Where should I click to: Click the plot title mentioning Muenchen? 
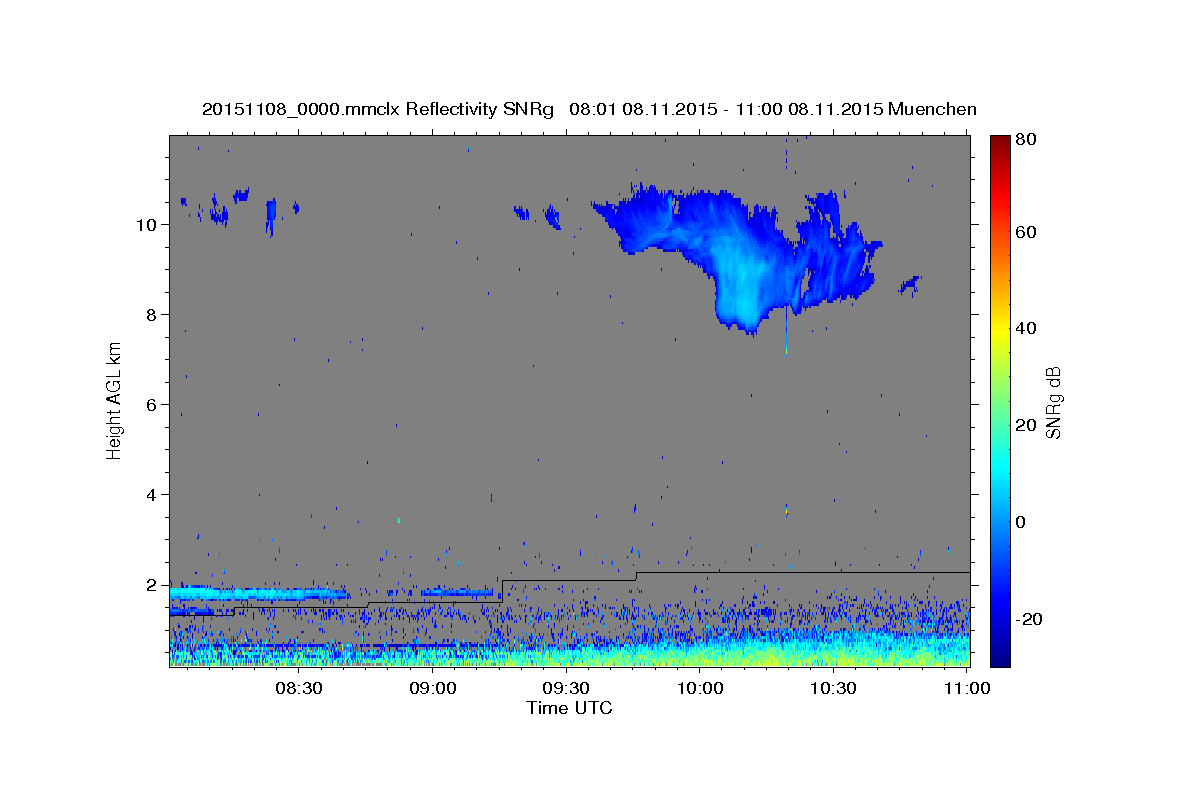(589, 109)
